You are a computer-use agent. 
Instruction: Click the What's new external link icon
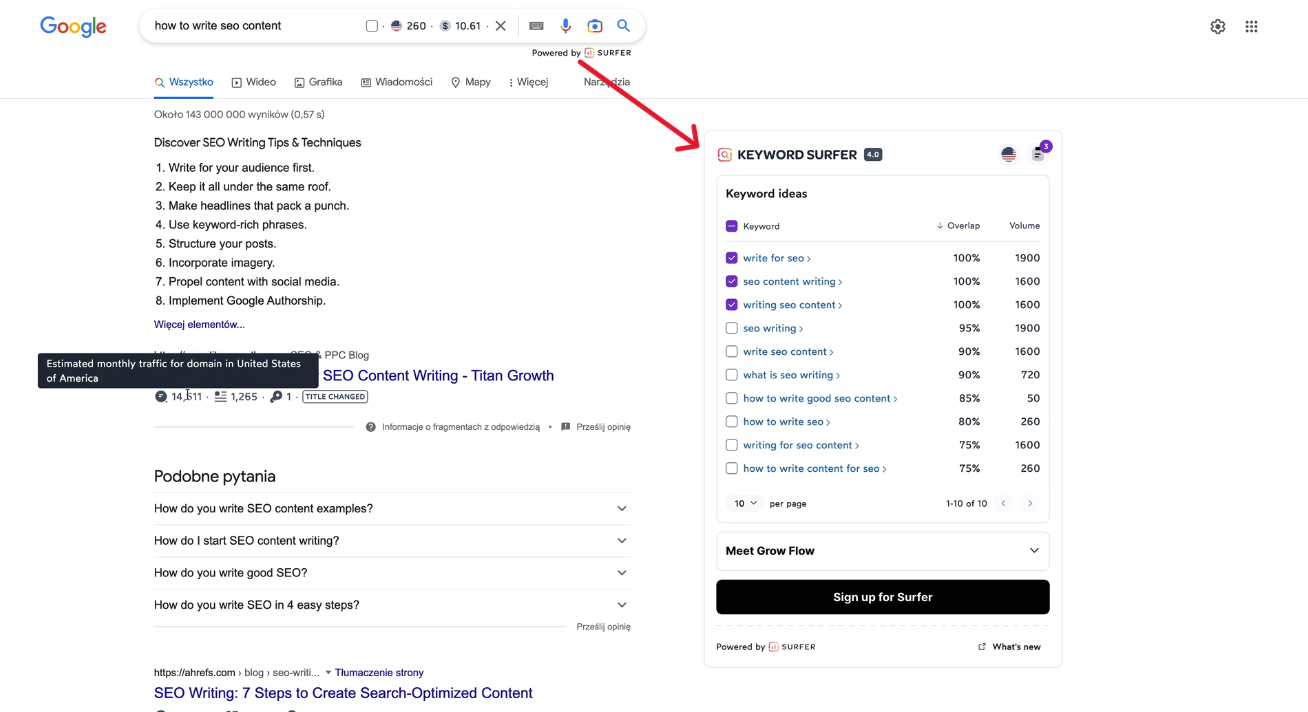[x=982, y=647]
